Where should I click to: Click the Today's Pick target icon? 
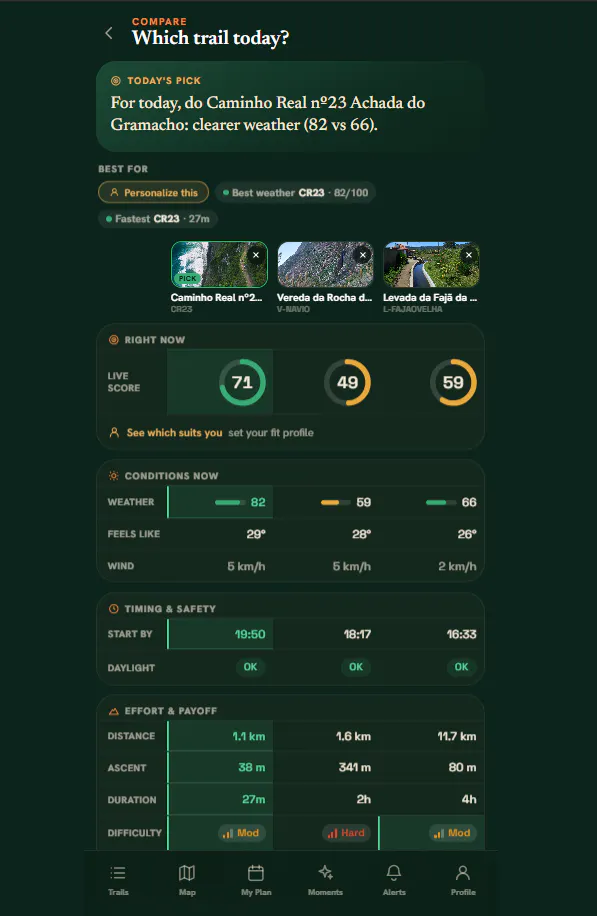click(116, 81)
